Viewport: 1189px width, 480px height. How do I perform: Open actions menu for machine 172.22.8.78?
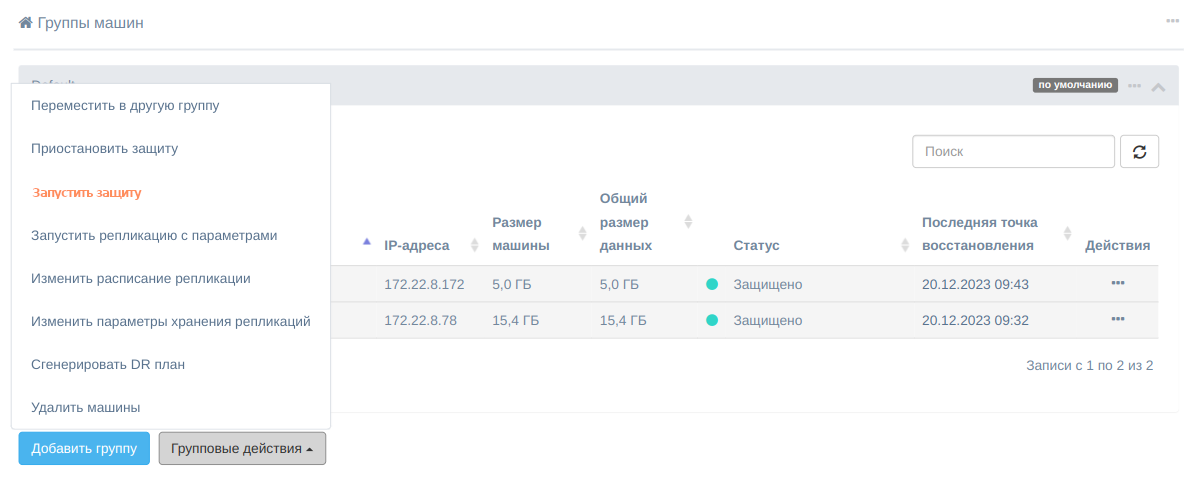(1118, 319)
